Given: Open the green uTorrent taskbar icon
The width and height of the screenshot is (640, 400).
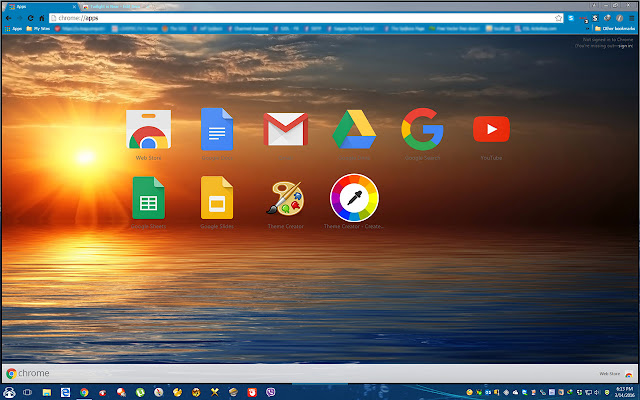Looking at the screenshot, I should 140,392.
